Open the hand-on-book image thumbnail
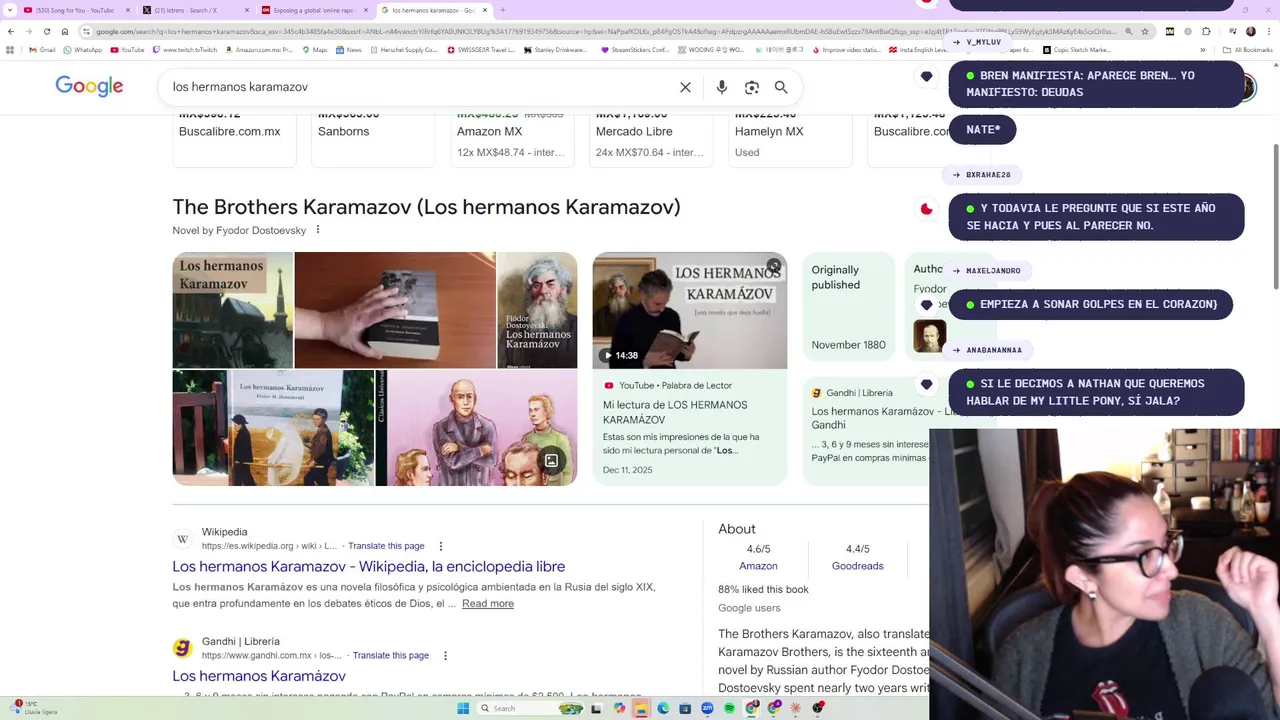Screen dimensions: 1280x720 point(395,311)
